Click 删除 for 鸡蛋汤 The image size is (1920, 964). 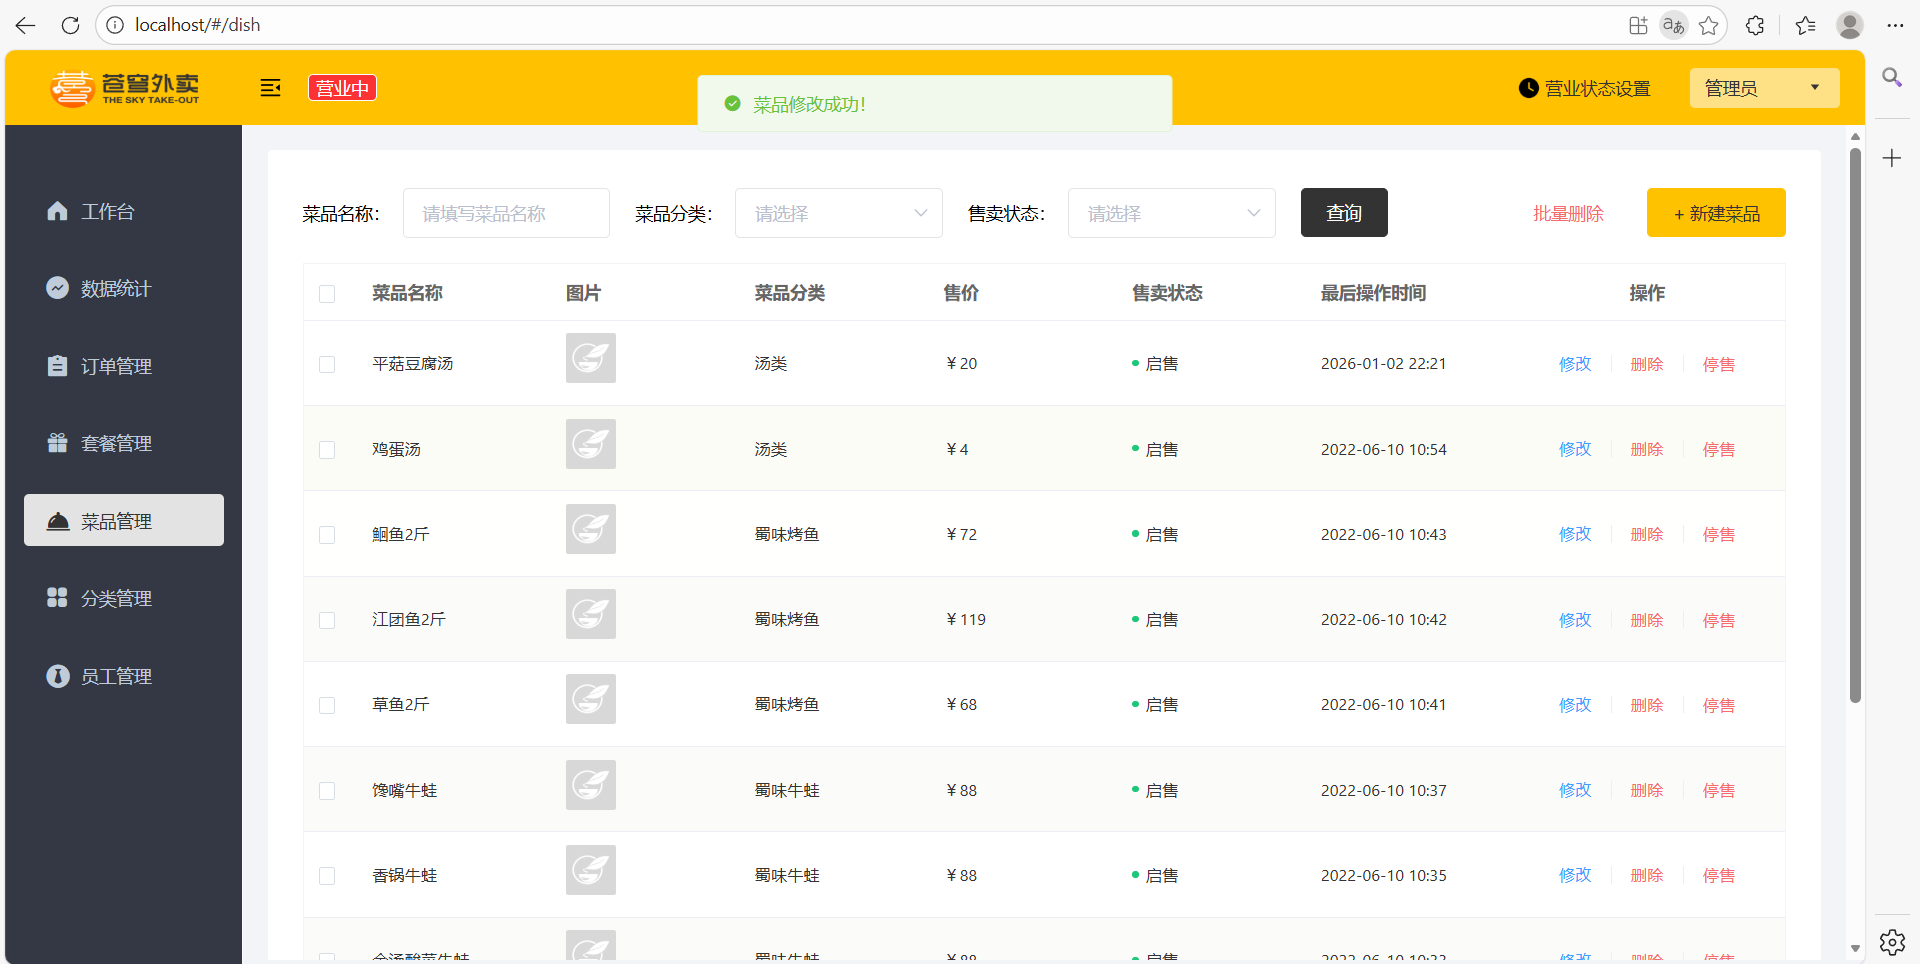click(x=1647, y=449)
